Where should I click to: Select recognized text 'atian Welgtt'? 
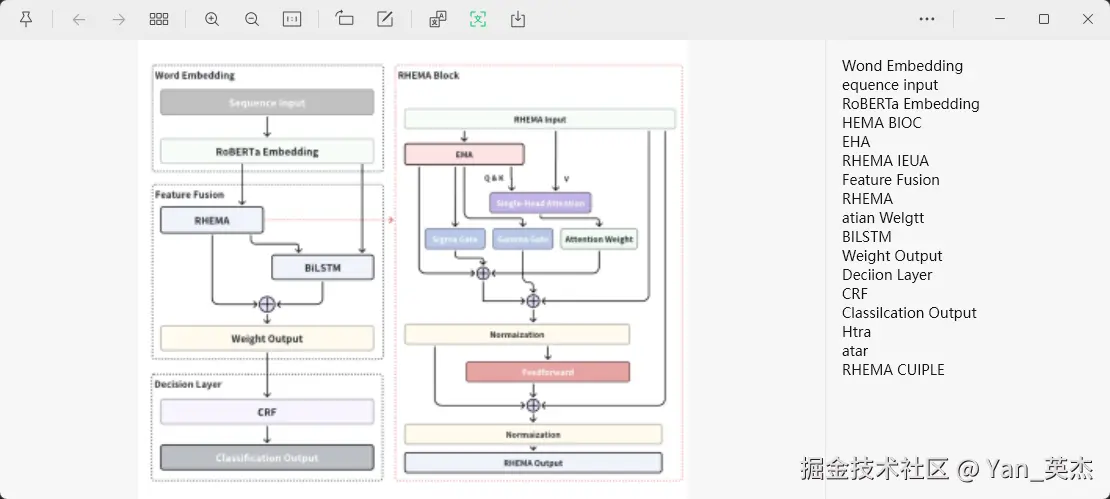click(x=883, y=218)
